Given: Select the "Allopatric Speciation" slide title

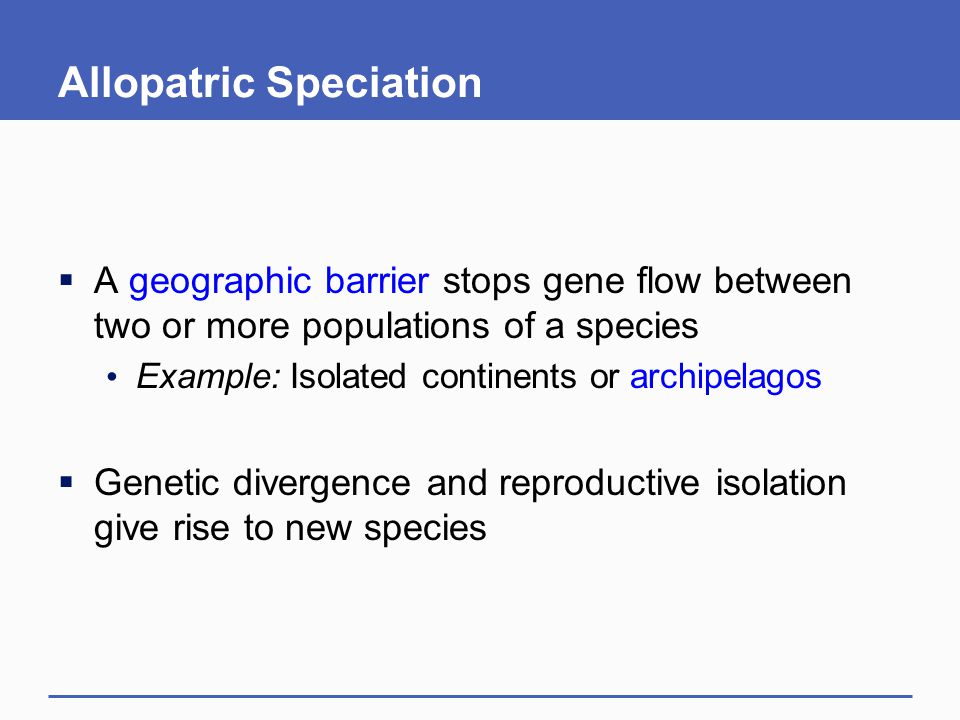Looking at the screenshot, I should tap(270, 83).
